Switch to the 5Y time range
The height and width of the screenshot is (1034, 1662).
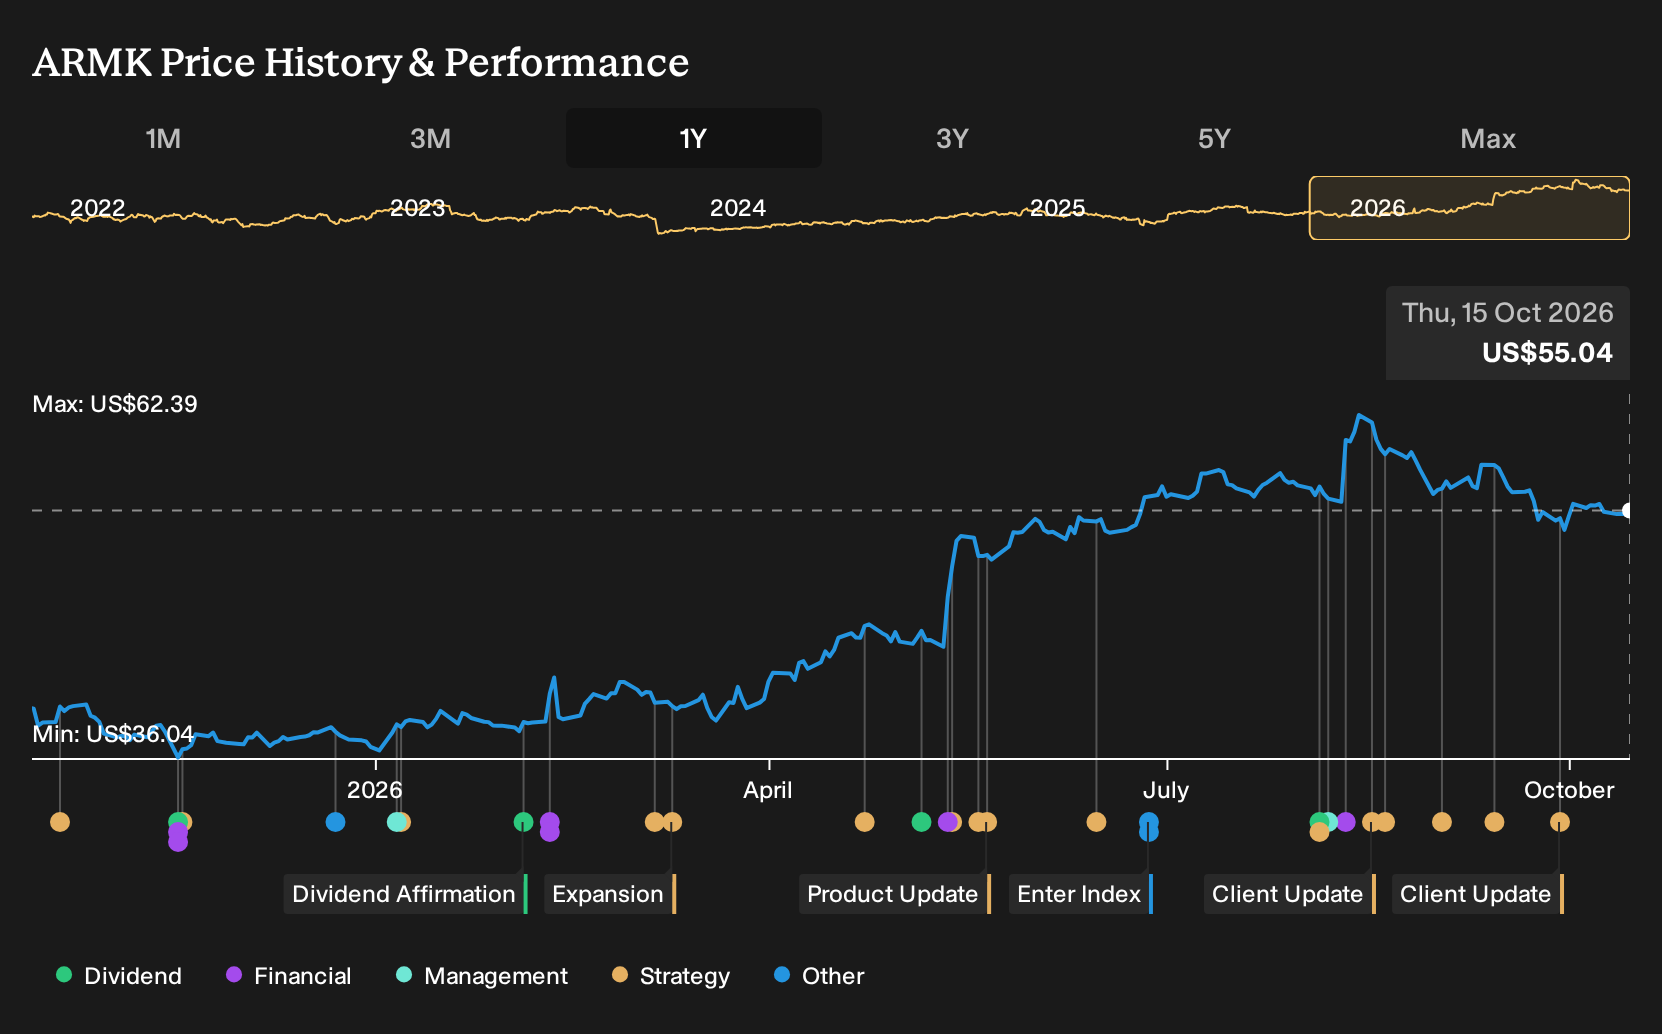coord(1214,138)
